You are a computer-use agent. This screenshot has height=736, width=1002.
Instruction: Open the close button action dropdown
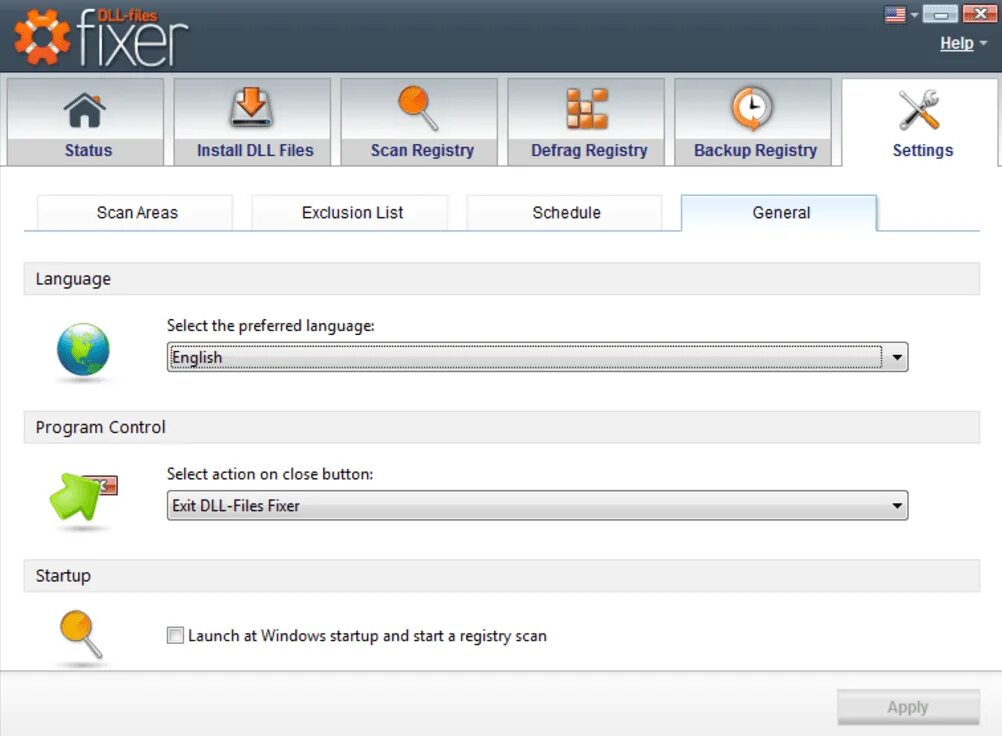pyautogui.click(x=537, y=505)
